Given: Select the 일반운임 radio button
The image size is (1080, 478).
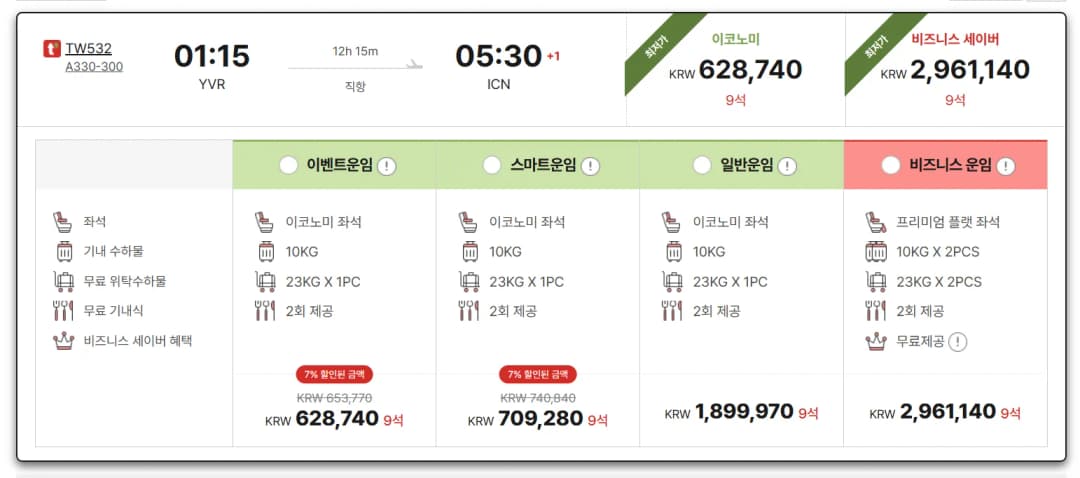Looking at the screenshot, I should (x=702, y=165).
